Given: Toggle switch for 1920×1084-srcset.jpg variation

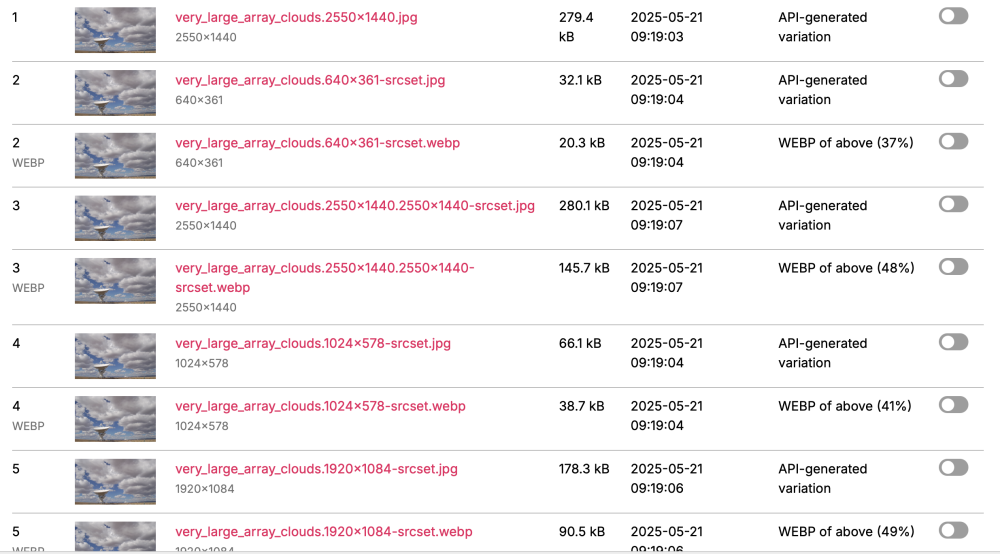Looking at the screenshot, I should tap(953, 468).
